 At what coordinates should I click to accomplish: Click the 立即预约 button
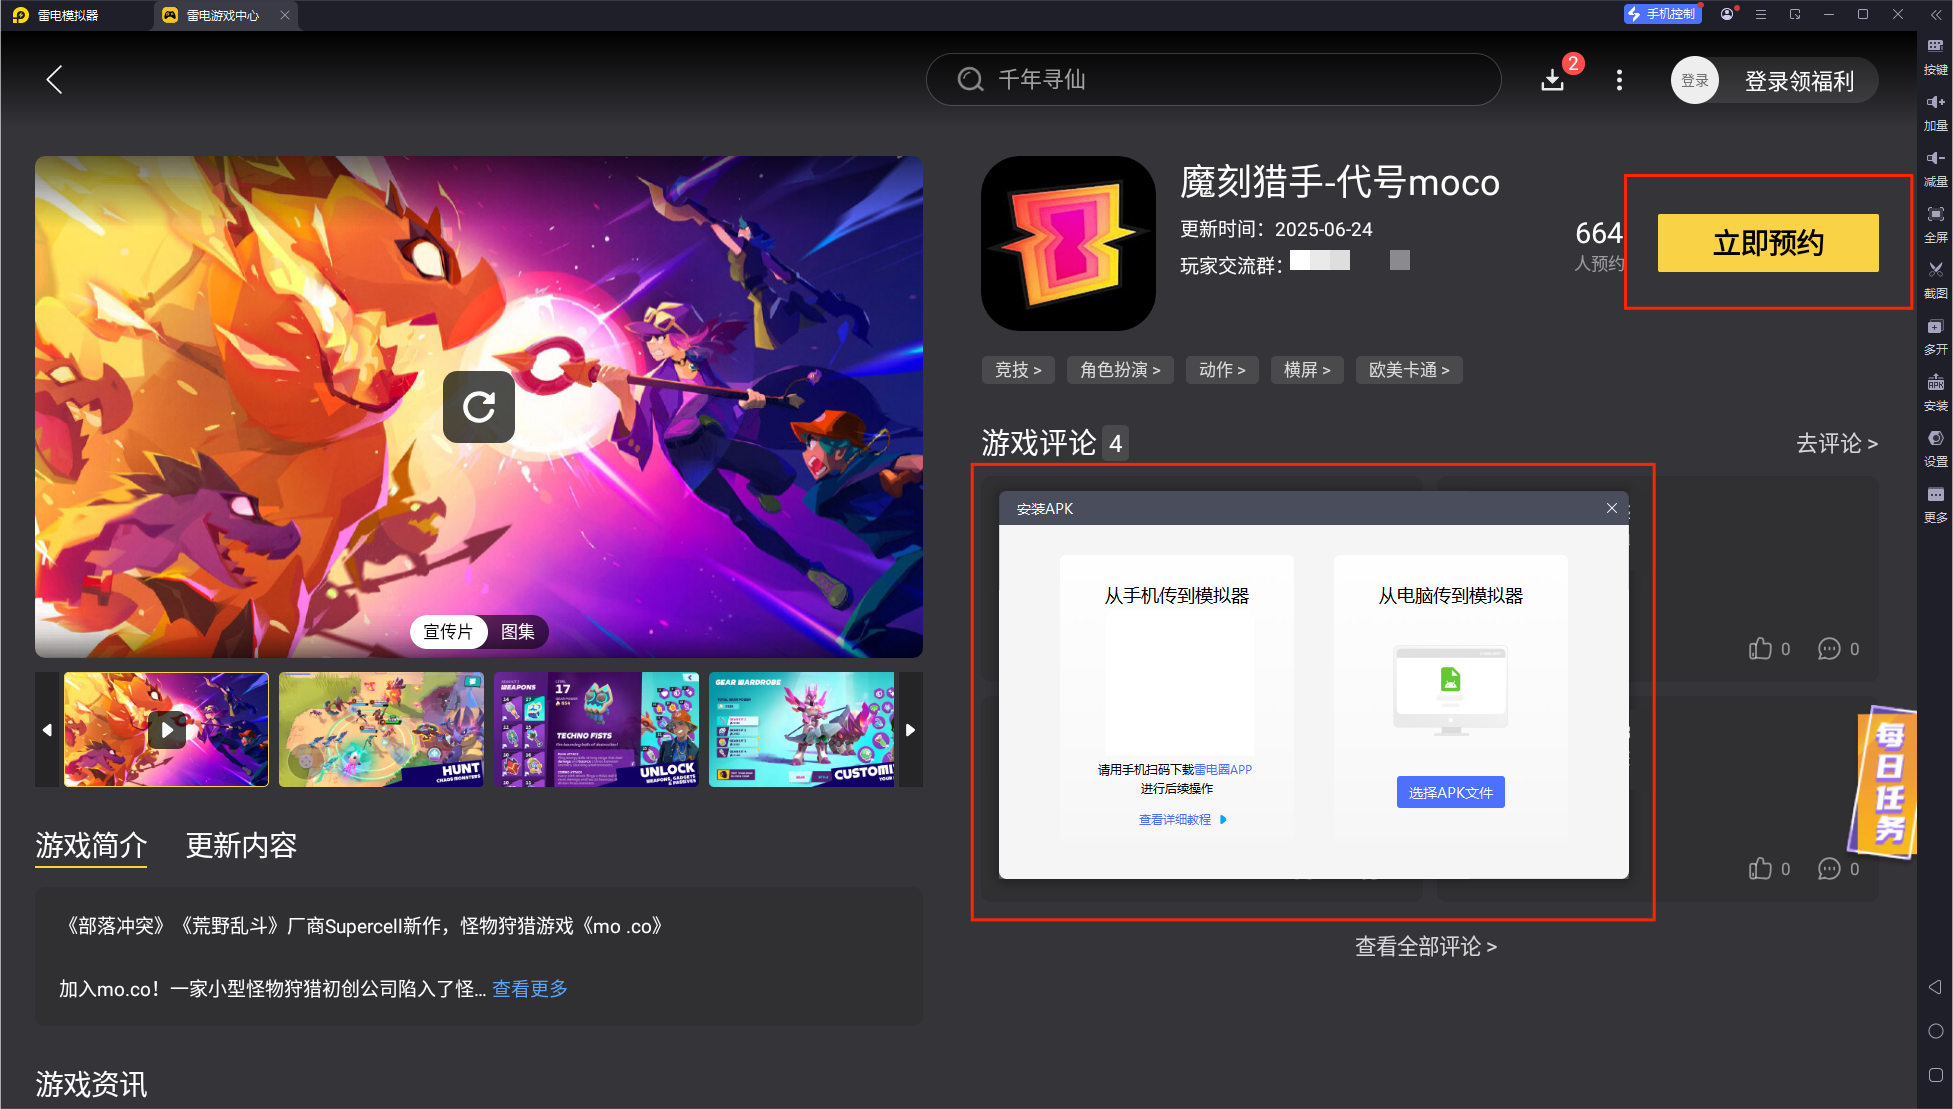tap(1768, 243)
